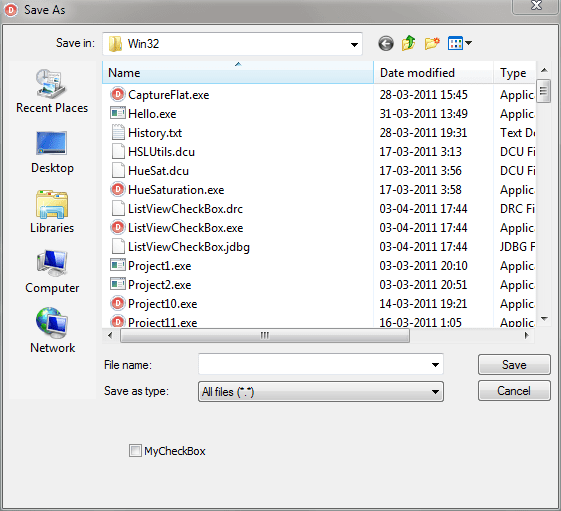Select the file named Project10.exe
561x511 pixels.
[x=162, y=304]
